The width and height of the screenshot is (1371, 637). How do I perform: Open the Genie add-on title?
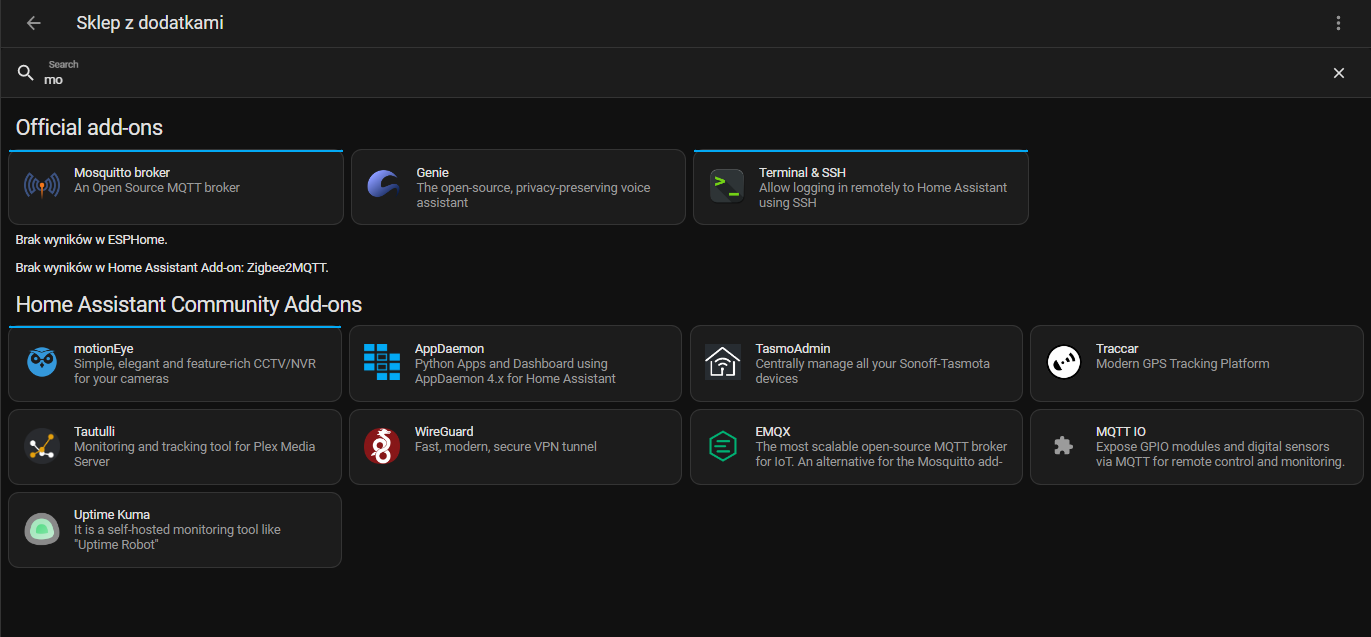point(433,173)
